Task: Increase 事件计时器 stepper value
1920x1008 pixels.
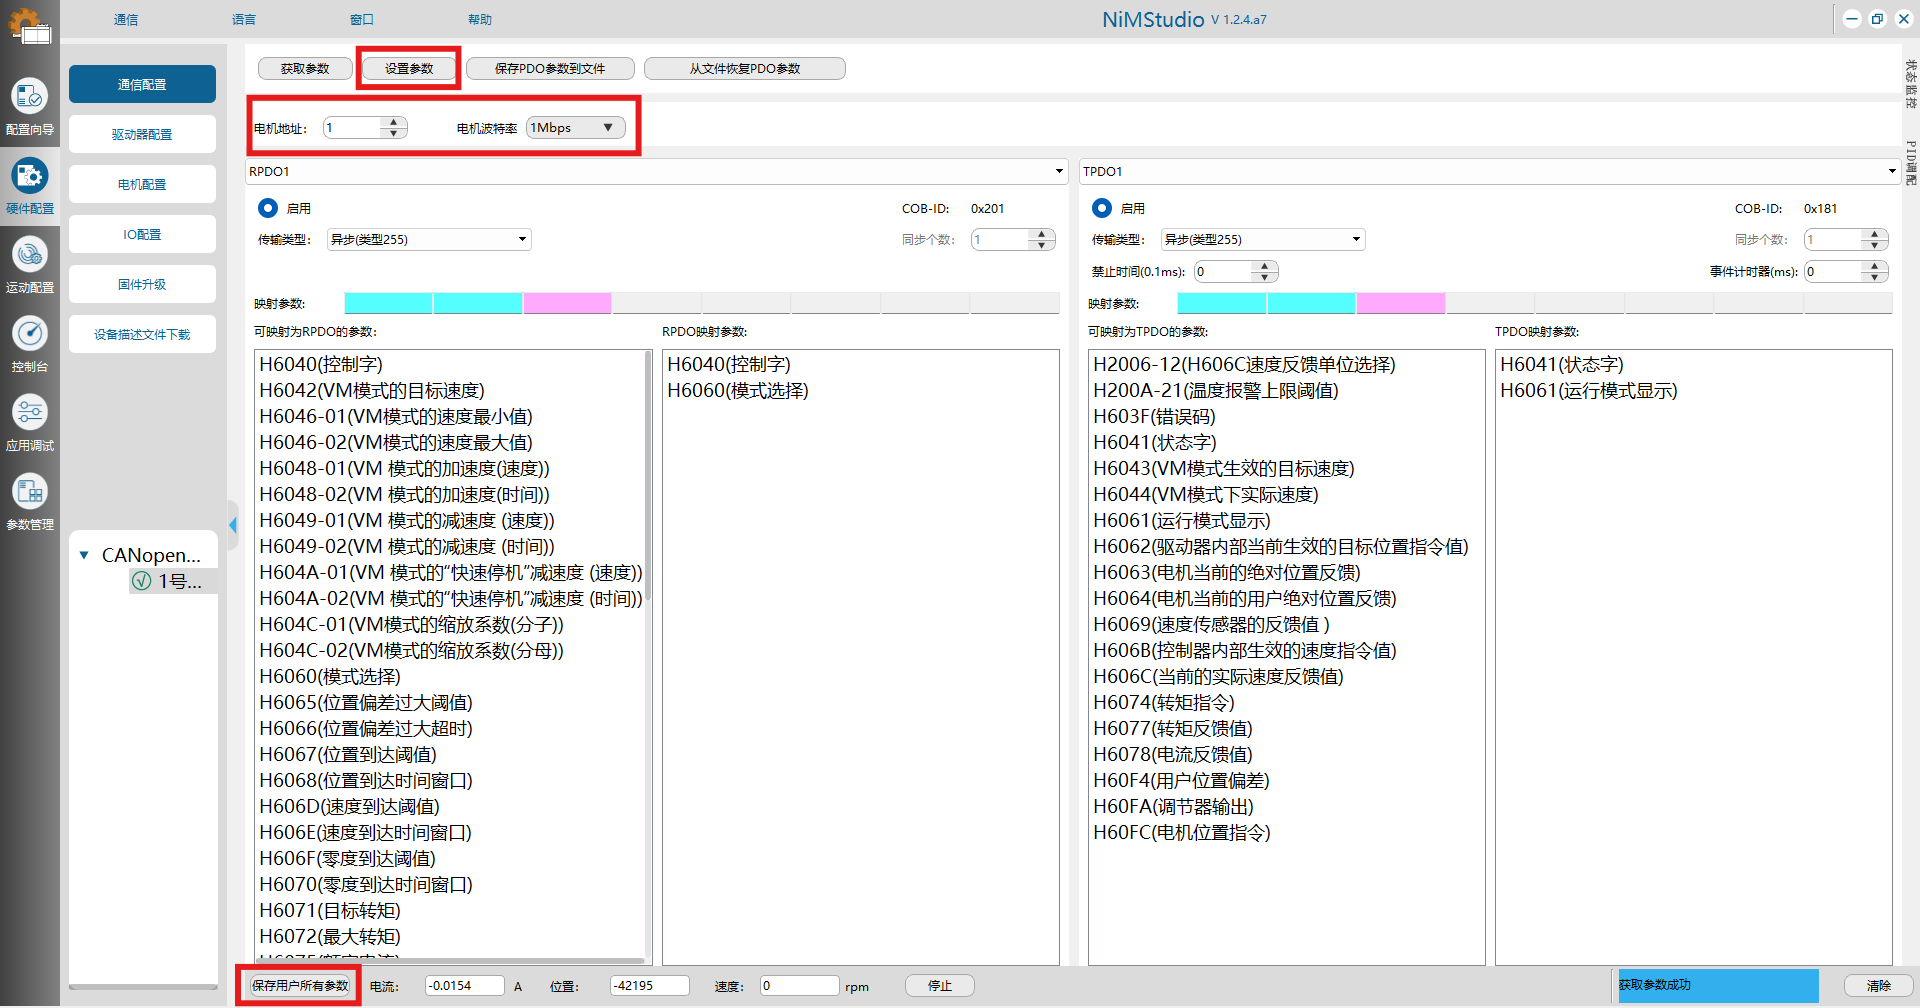Action: 1875,266
